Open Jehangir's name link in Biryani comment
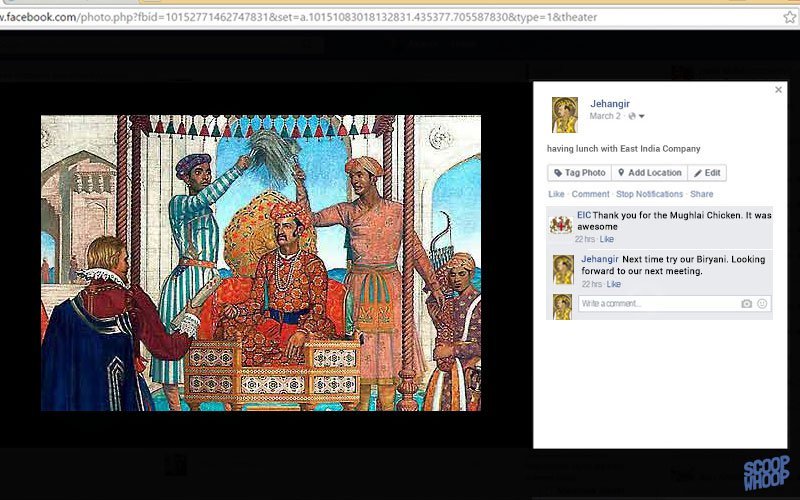 tap(599, 259)
